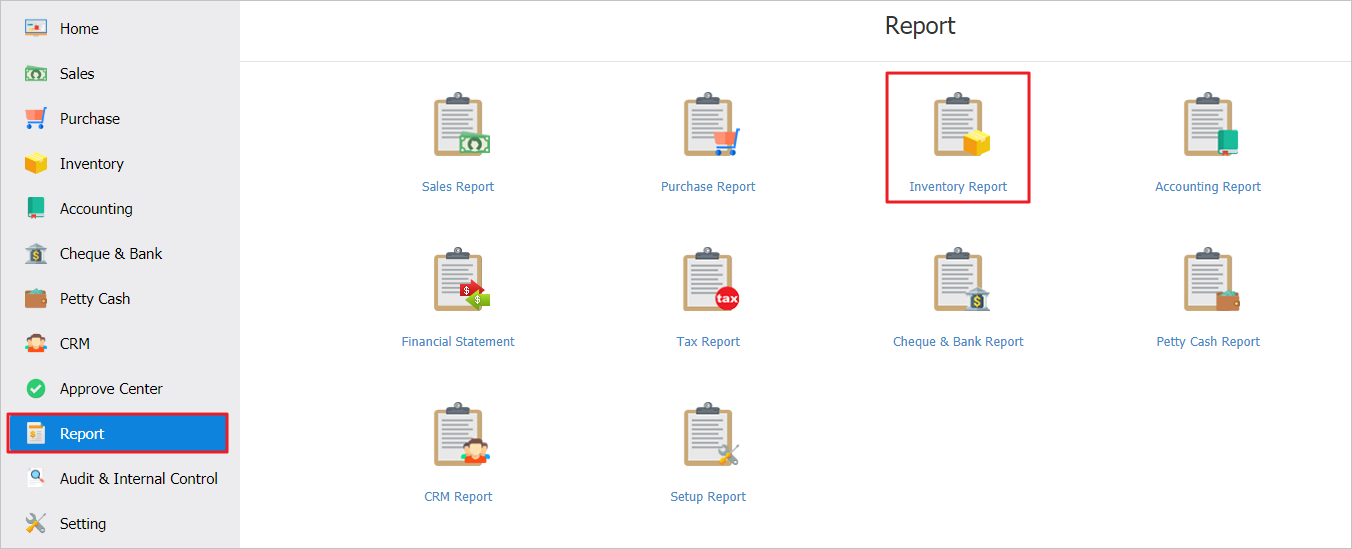Screen dimensions: 1352x549
Task: Open Approve Center menu label
Action: click(x=111, y=389)
